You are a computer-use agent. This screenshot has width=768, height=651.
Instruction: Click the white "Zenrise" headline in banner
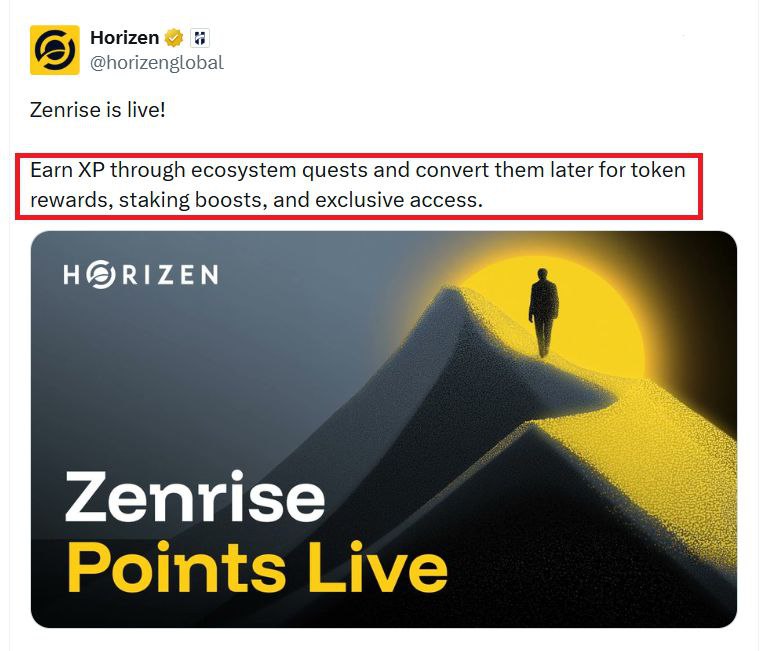(x=195, y=497)
